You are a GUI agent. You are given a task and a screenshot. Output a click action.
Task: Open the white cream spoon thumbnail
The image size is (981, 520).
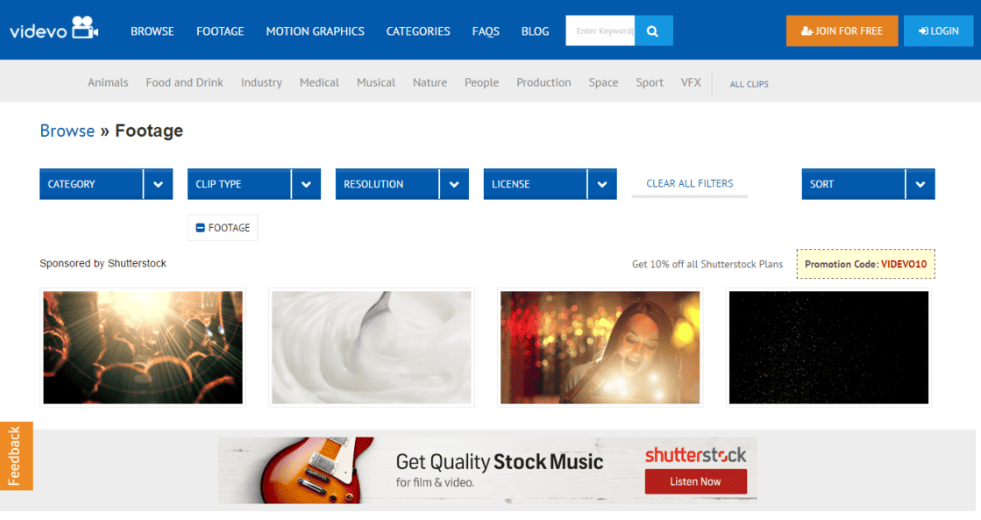pos(372,347)
